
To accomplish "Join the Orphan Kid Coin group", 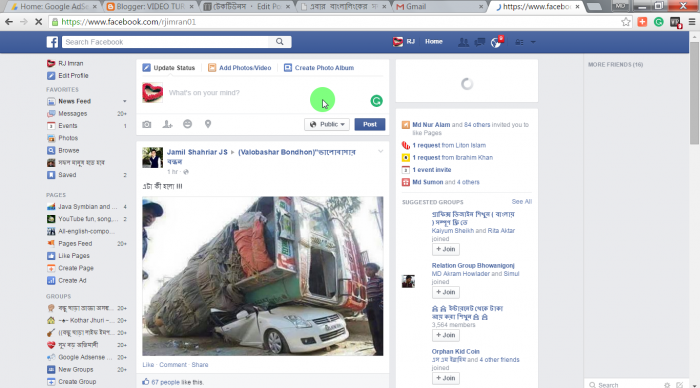I will coord(446,378).
